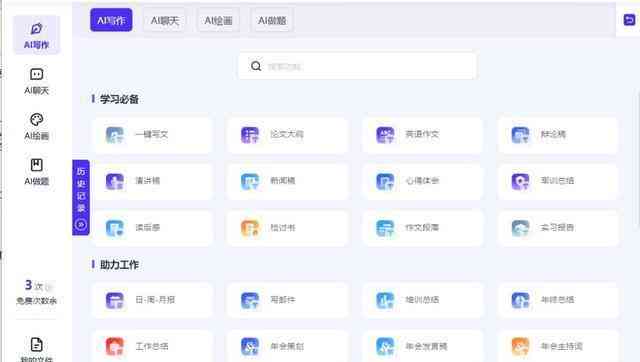Open the orange 检讨书 tool card
640x362 pixels.
click(288, 228)
